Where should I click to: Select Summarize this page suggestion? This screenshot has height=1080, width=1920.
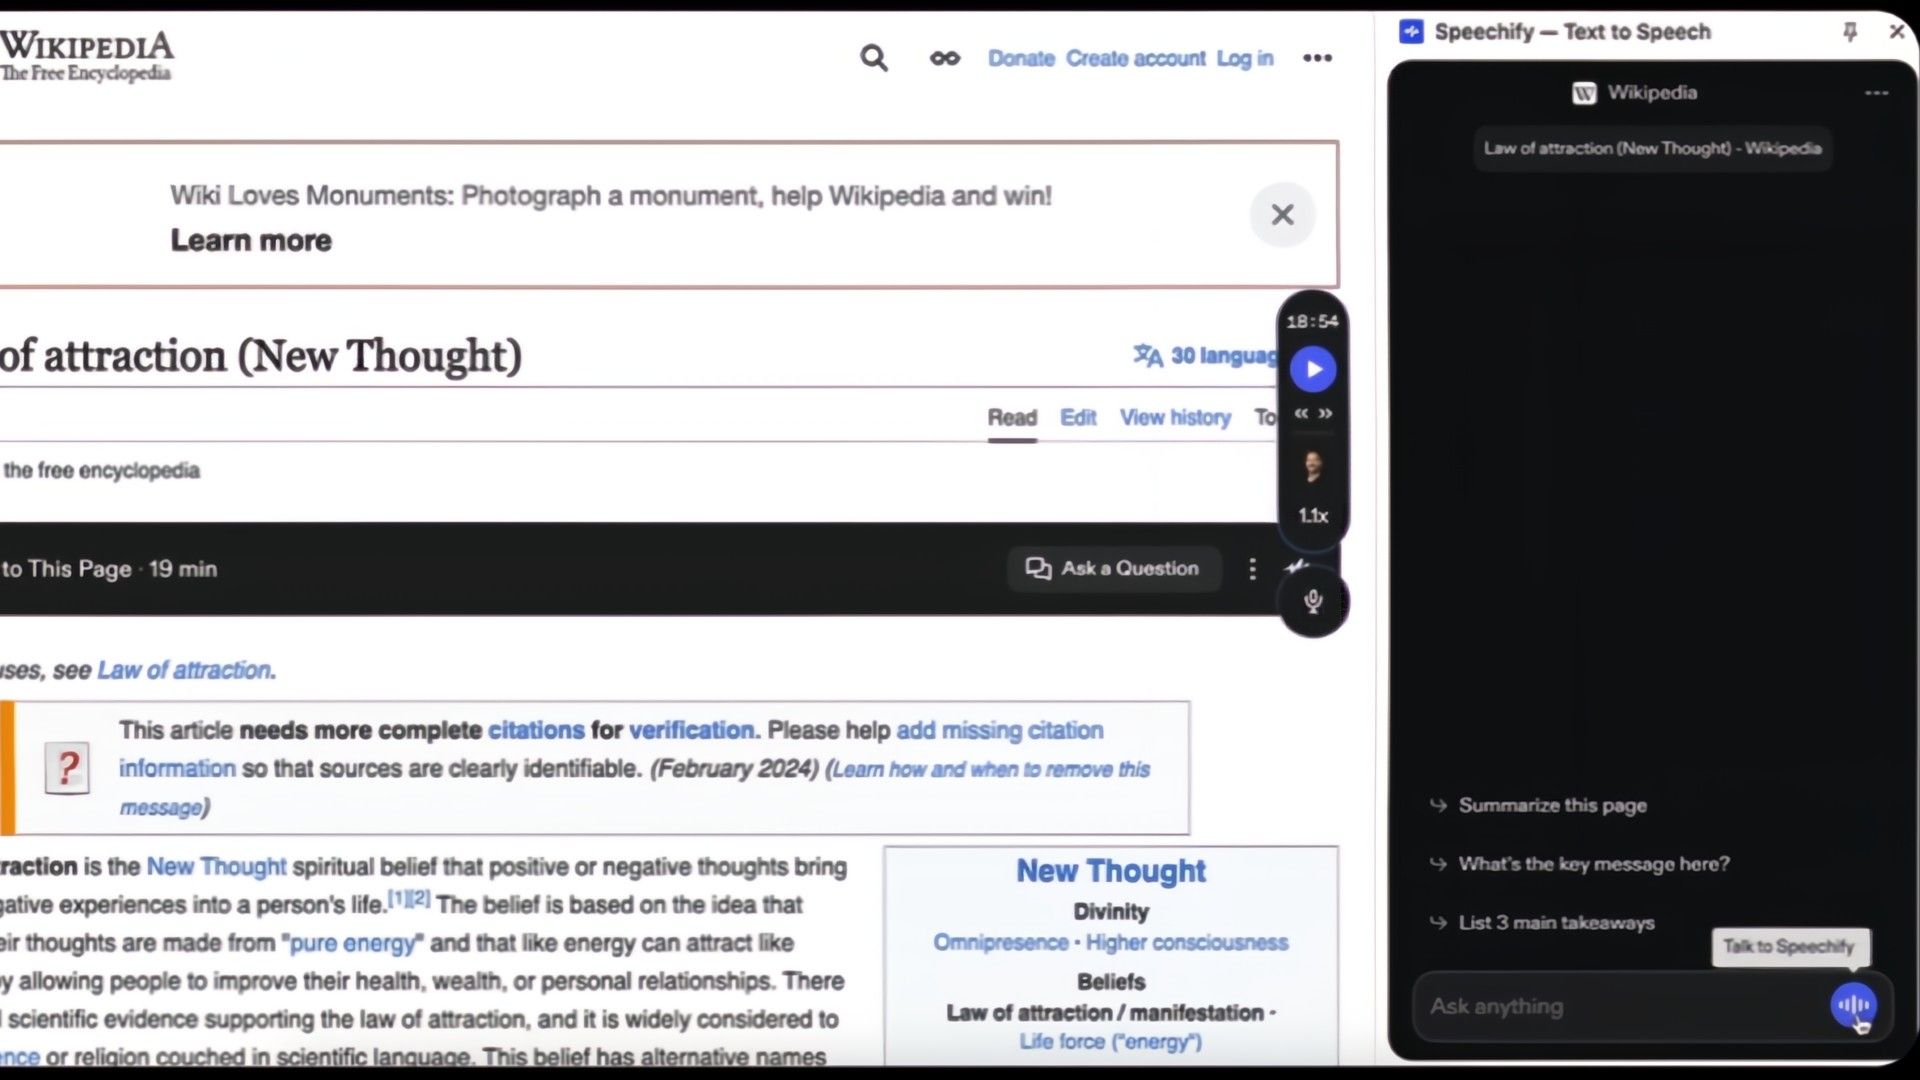[x=1552, y=805]
